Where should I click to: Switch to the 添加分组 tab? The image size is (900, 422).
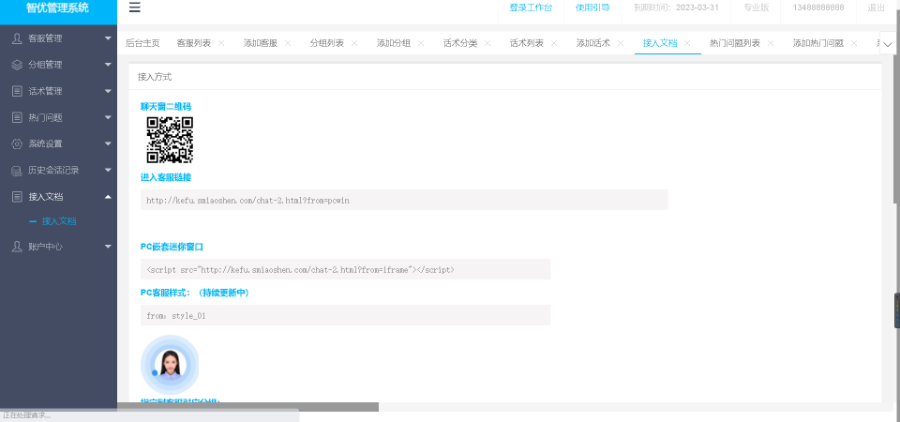coord(393,43)
